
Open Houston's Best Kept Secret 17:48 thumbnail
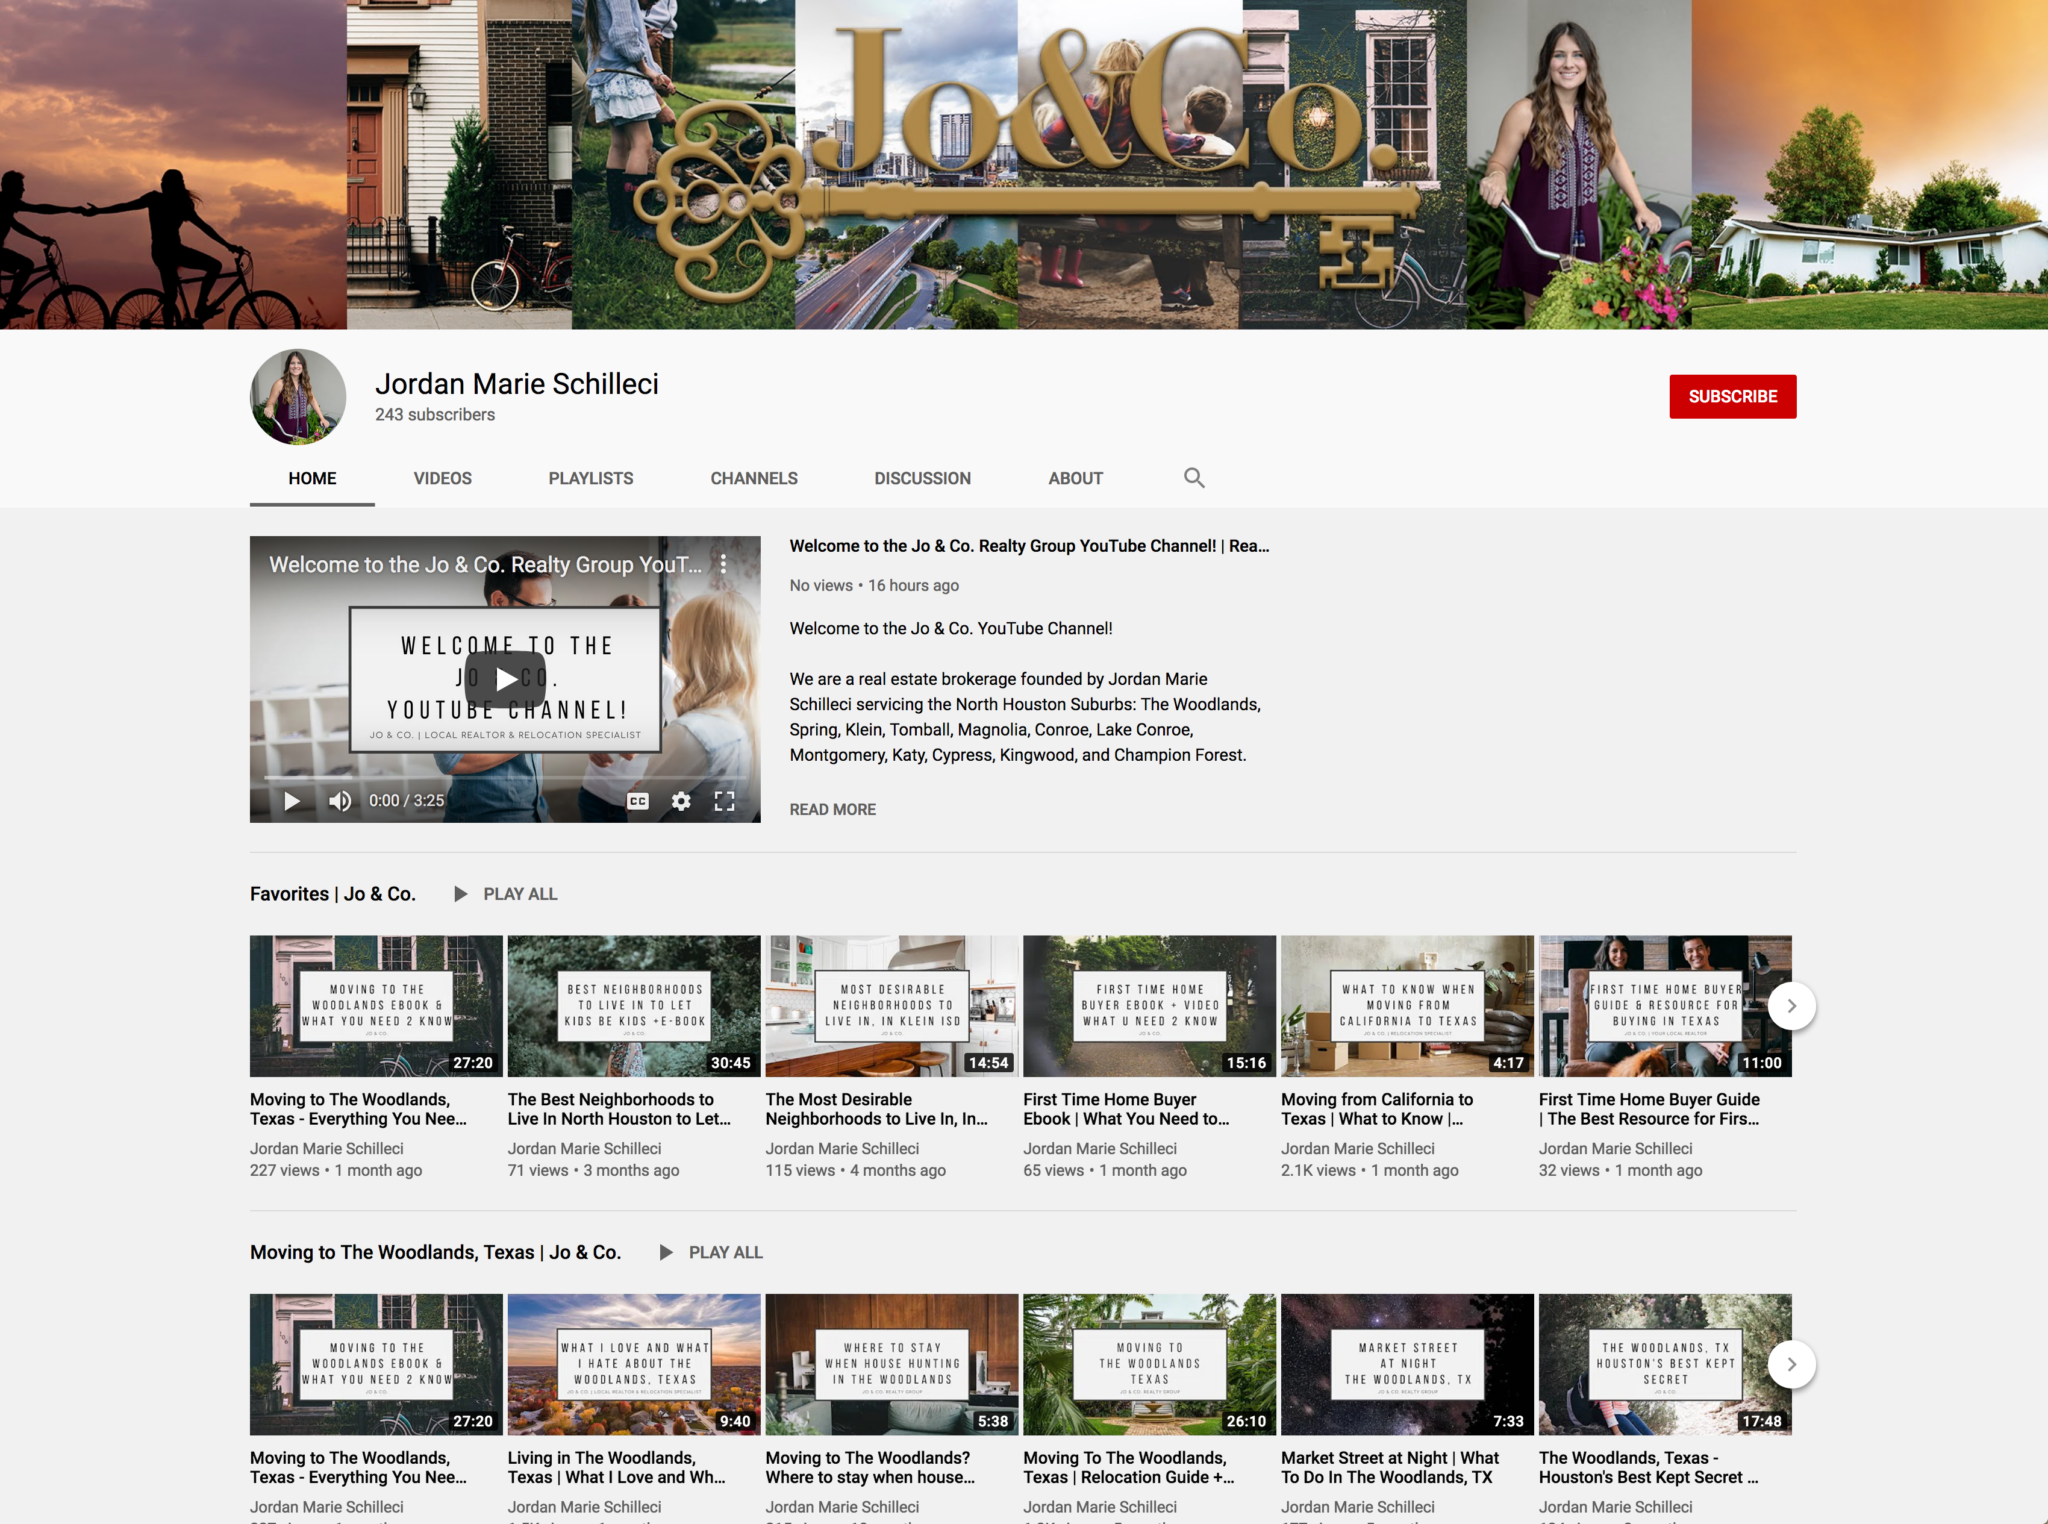[1665, 1364]
